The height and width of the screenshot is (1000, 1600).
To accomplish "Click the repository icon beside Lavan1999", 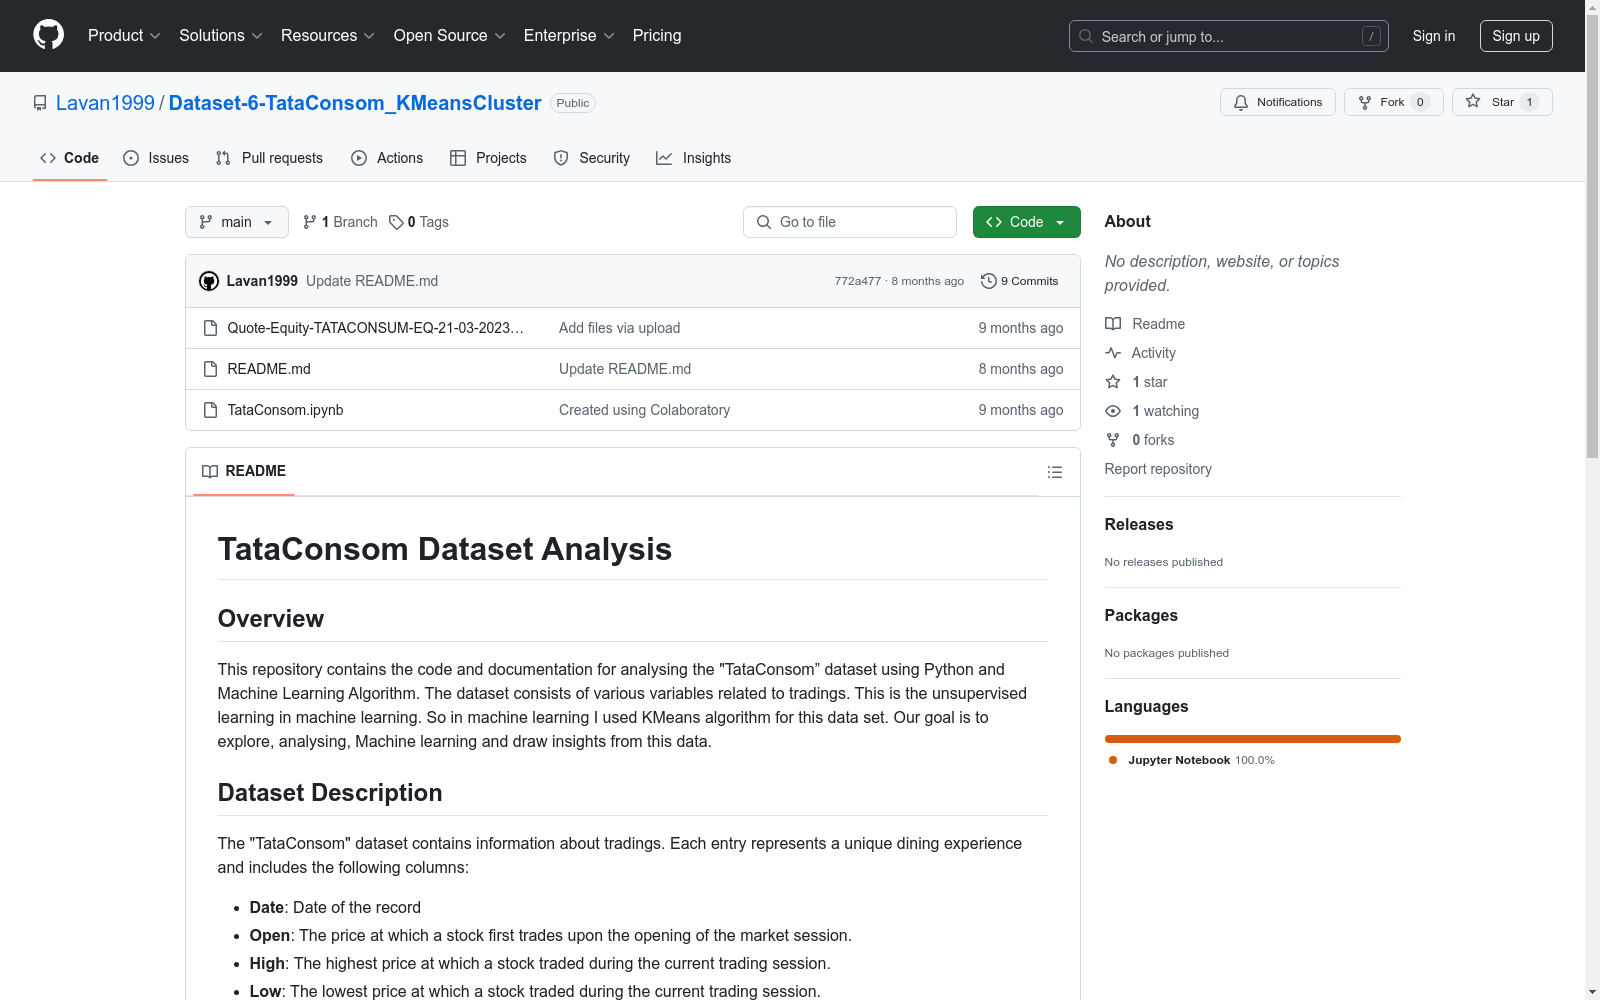I will 40,103.
